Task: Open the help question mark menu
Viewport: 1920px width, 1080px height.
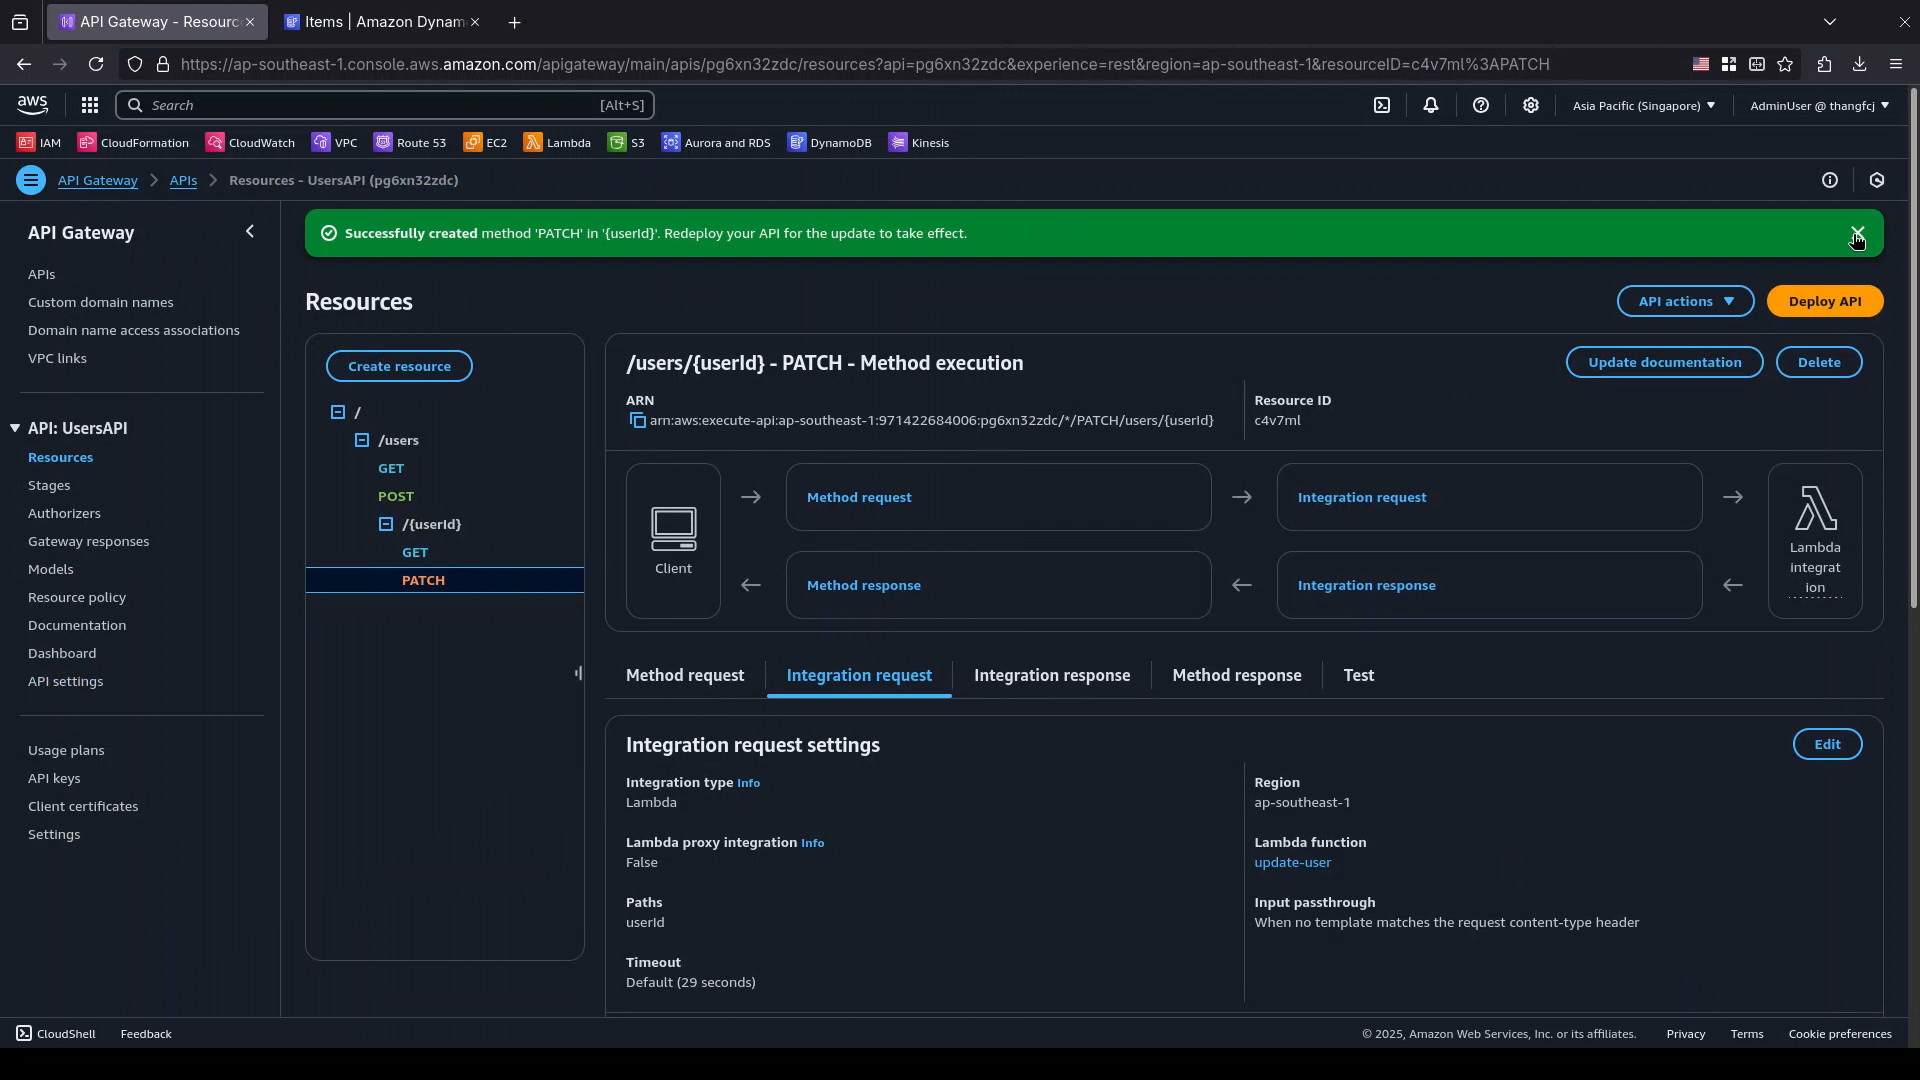Action: pyautogui.click(x=1481, y=105)
